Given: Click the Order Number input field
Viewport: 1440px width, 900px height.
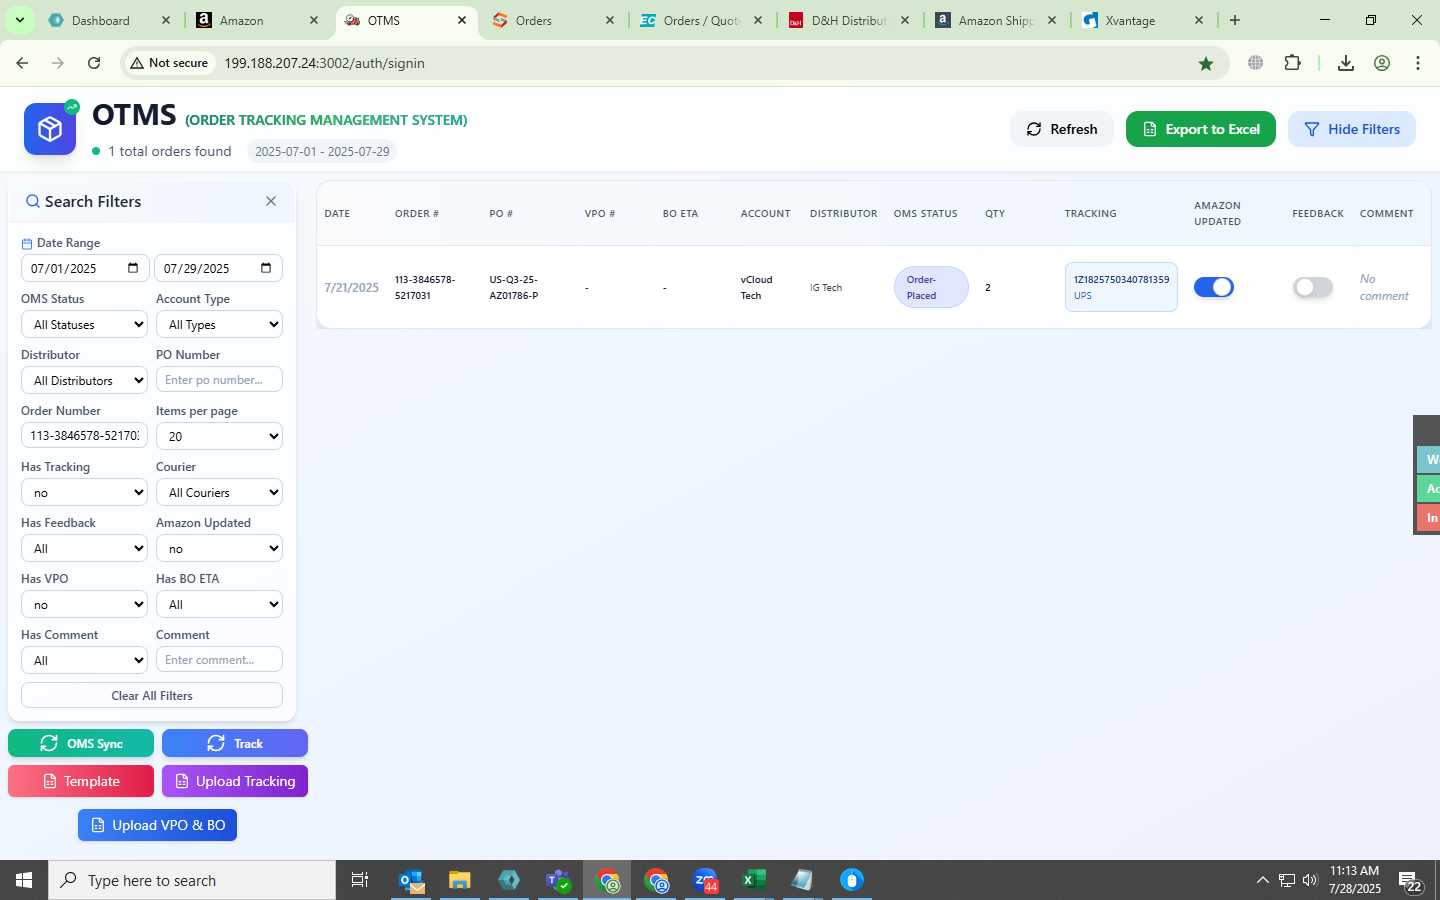Looking at the screenshot, I should [x=84, y=436].
